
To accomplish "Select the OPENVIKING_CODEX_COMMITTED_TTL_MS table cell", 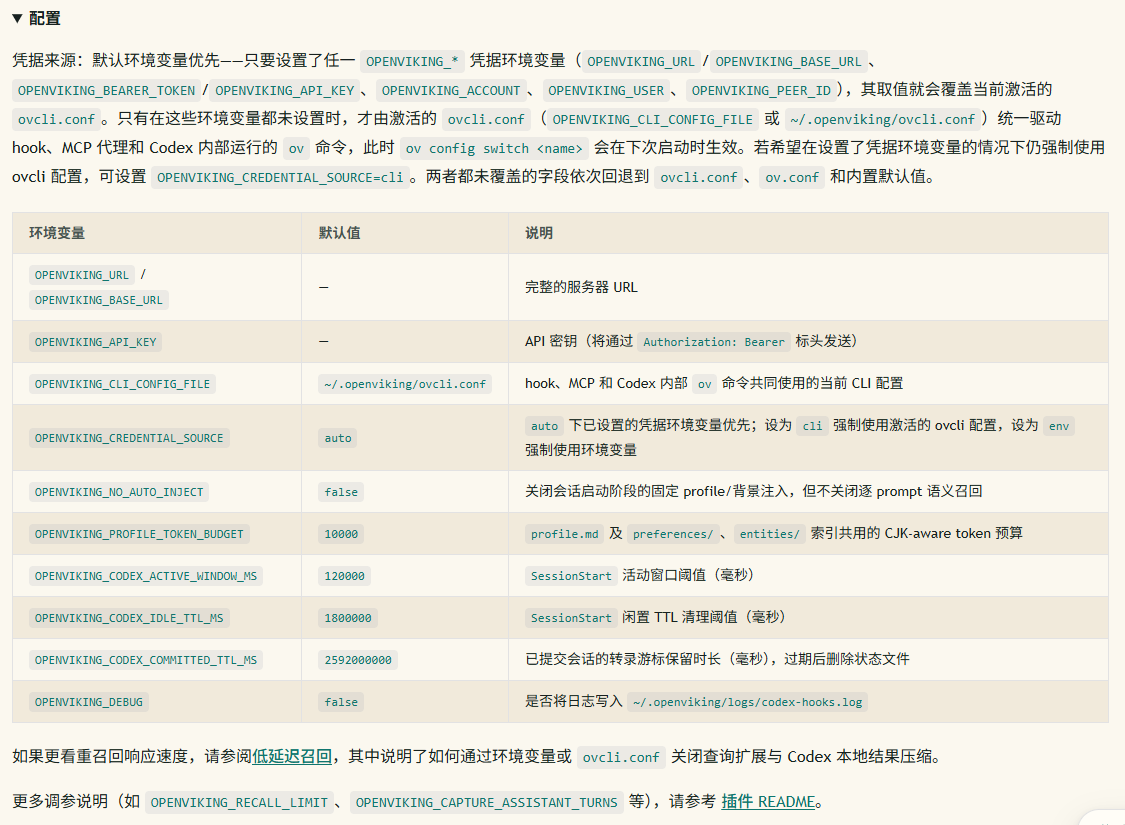I will (x=146, y=660).
